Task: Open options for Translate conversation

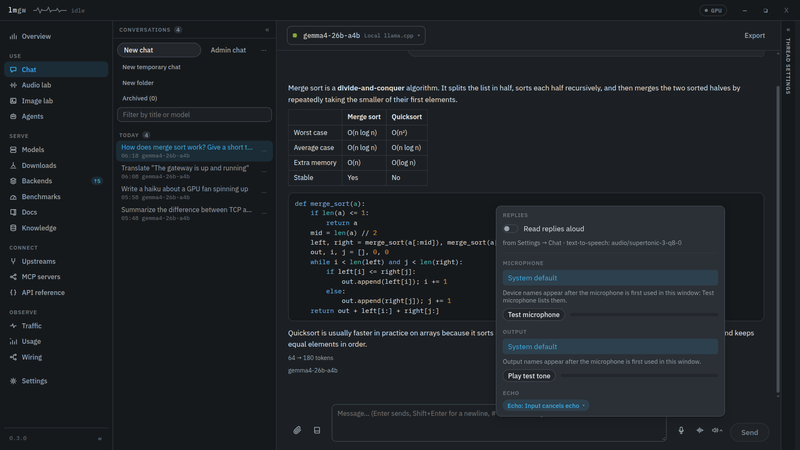Action: click(264, 172)
